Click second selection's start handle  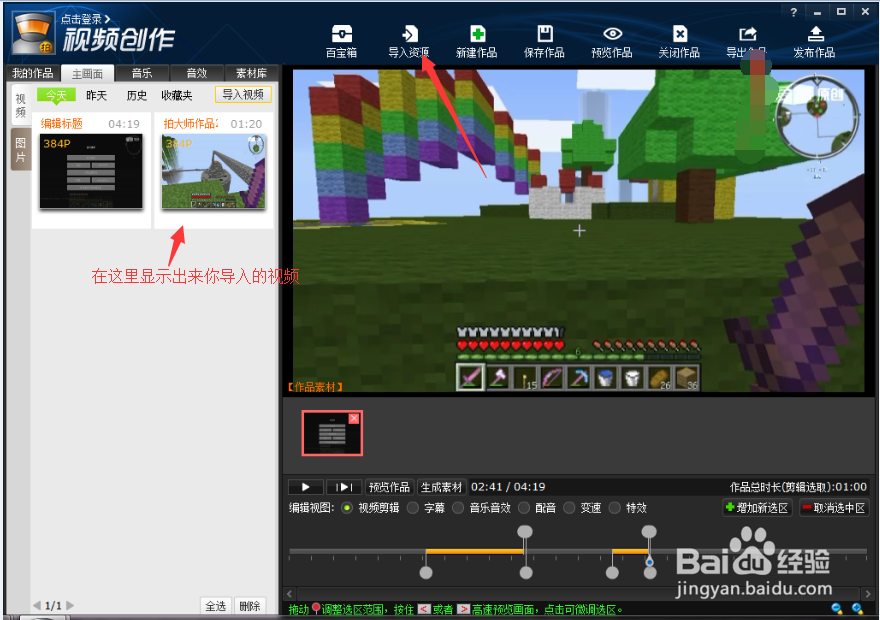point(612,573)
